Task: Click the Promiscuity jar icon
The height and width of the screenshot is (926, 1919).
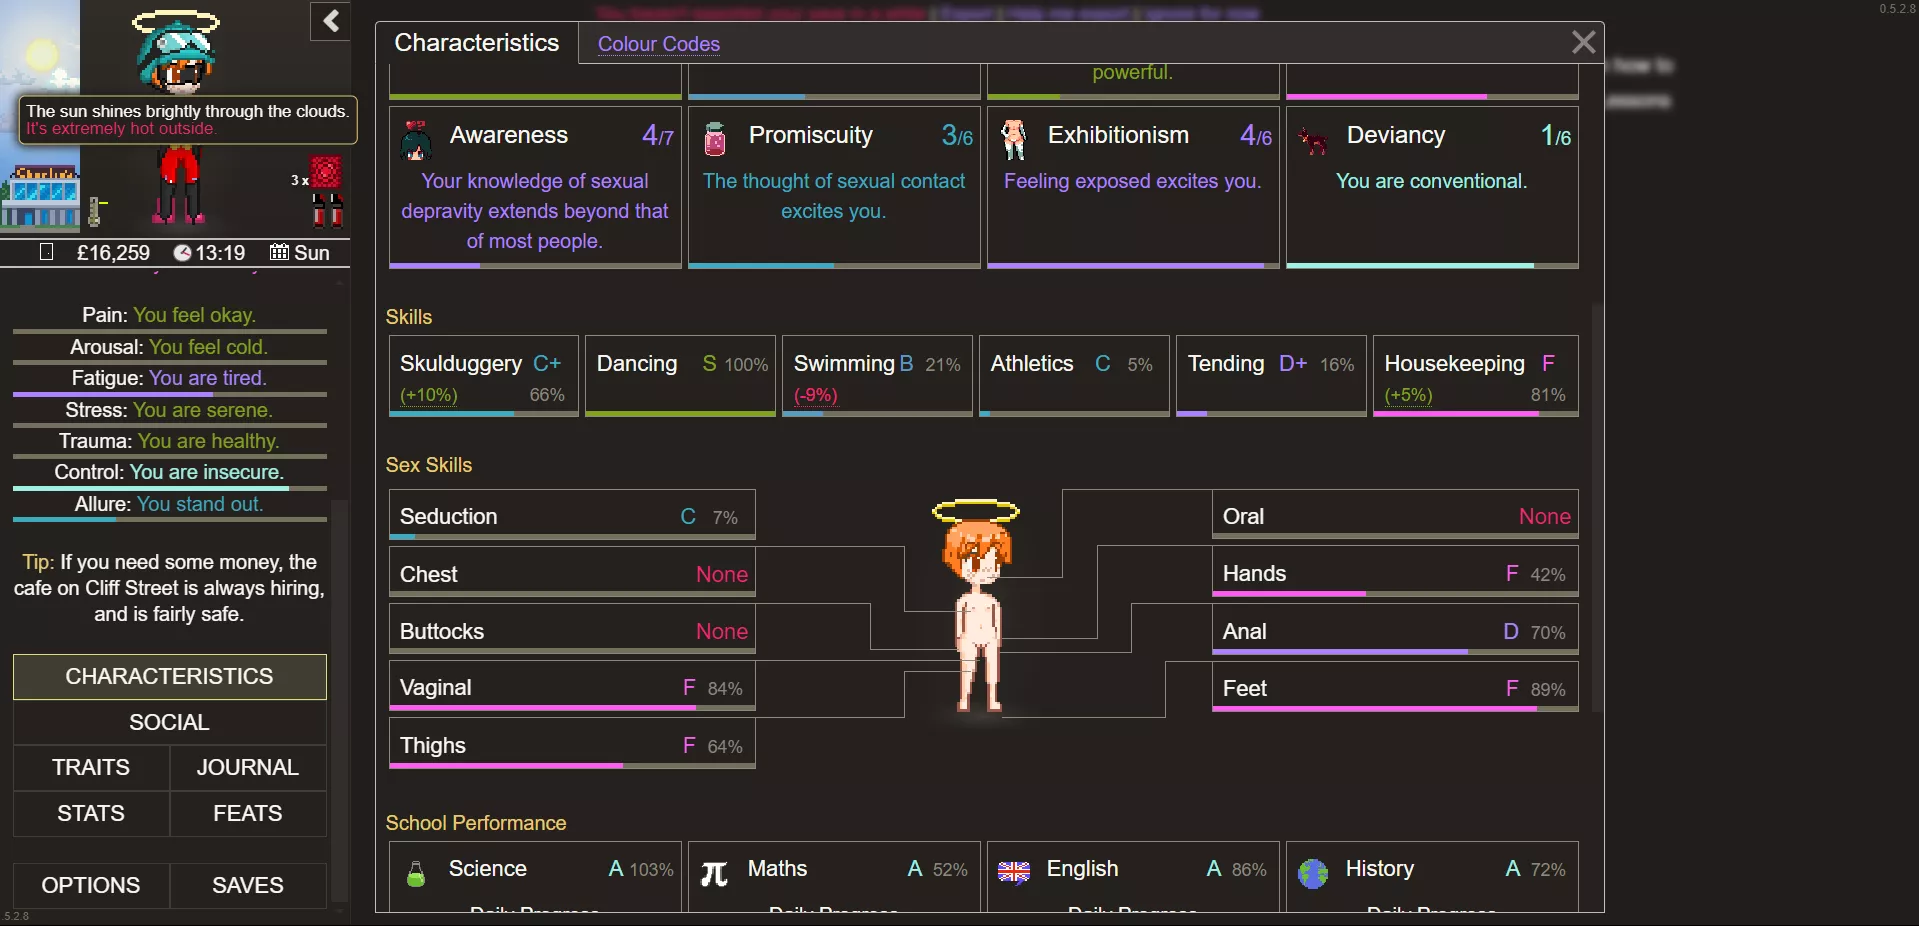Action: [714, 139]
